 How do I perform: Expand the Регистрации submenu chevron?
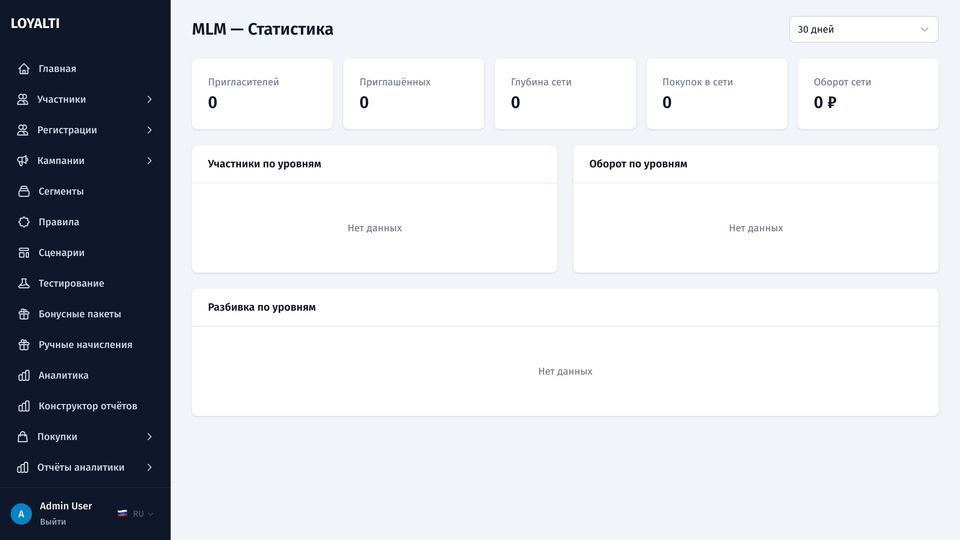pyautogui.click(x=149, y=130)
